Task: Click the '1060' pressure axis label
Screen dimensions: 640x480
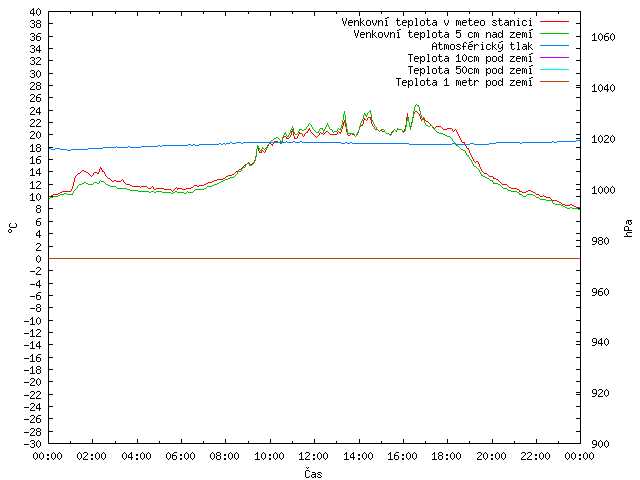Action: click(603, 38)
